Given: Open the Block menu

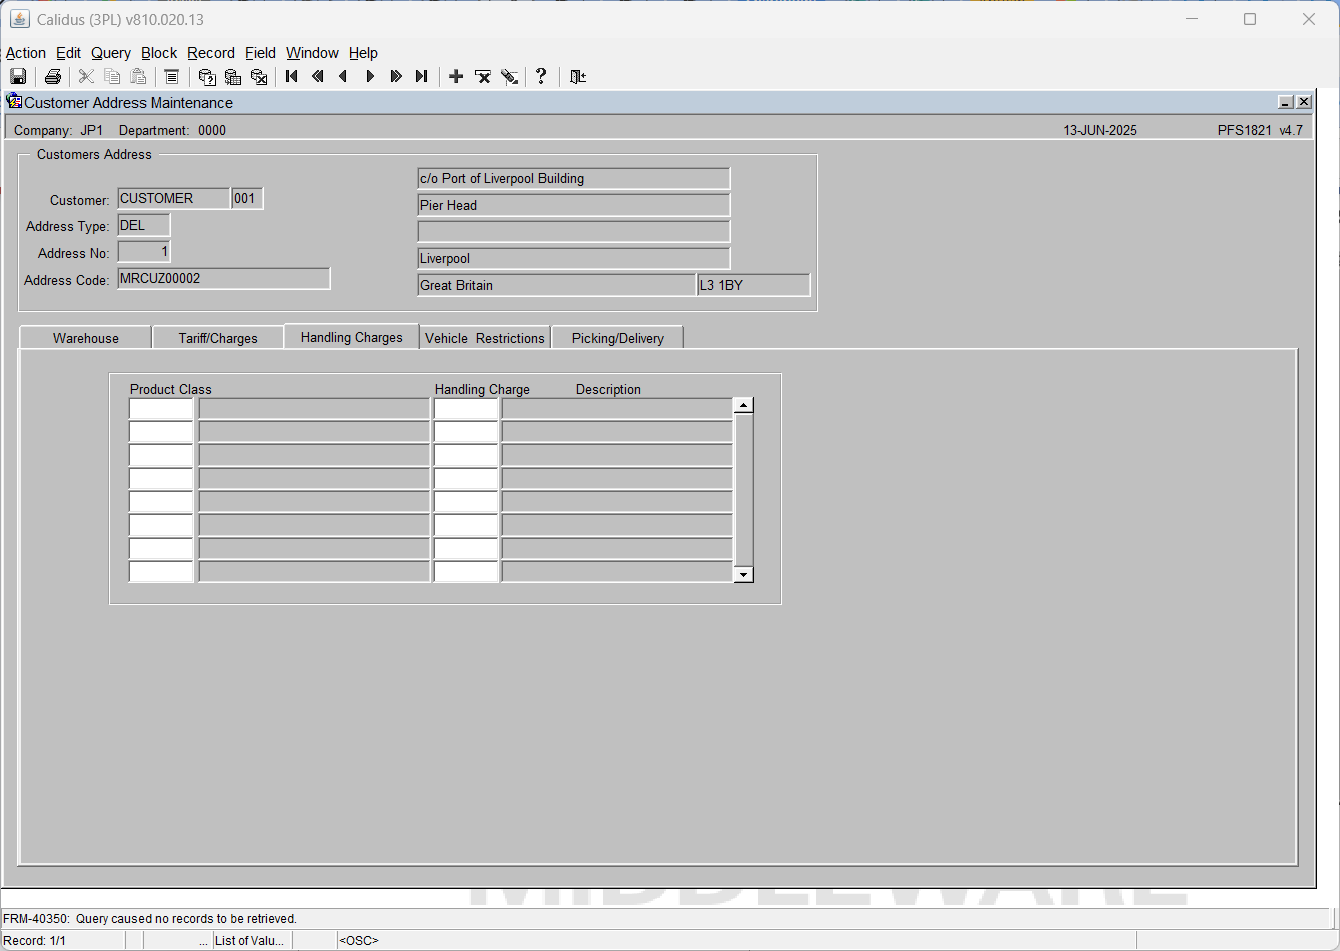Looking at the screenshot, I should tap(159, 53).
